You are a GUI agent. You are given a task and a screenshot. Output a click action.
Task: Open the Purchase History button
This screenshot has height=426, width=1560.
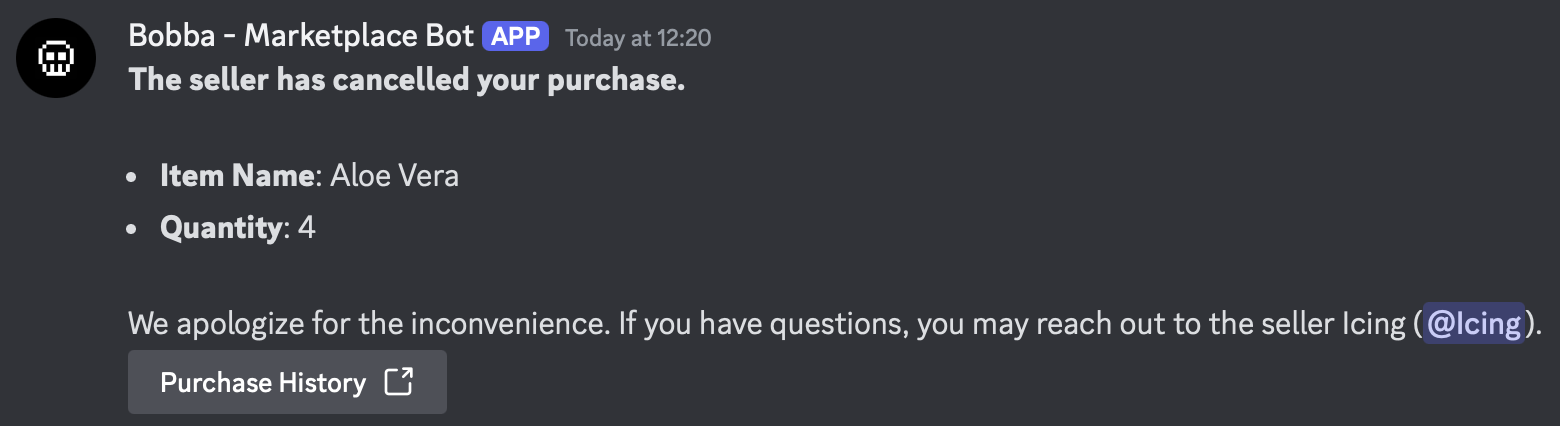[287, 382]
